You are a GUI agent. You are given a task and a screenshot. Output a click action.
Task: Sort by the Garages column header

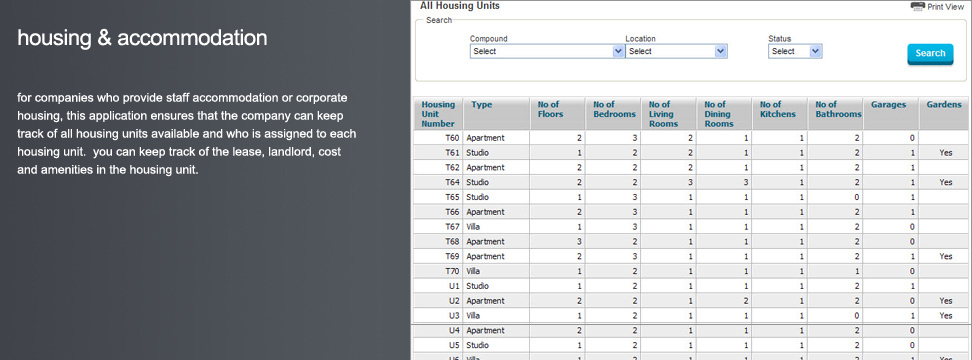(x=888, y=105)
